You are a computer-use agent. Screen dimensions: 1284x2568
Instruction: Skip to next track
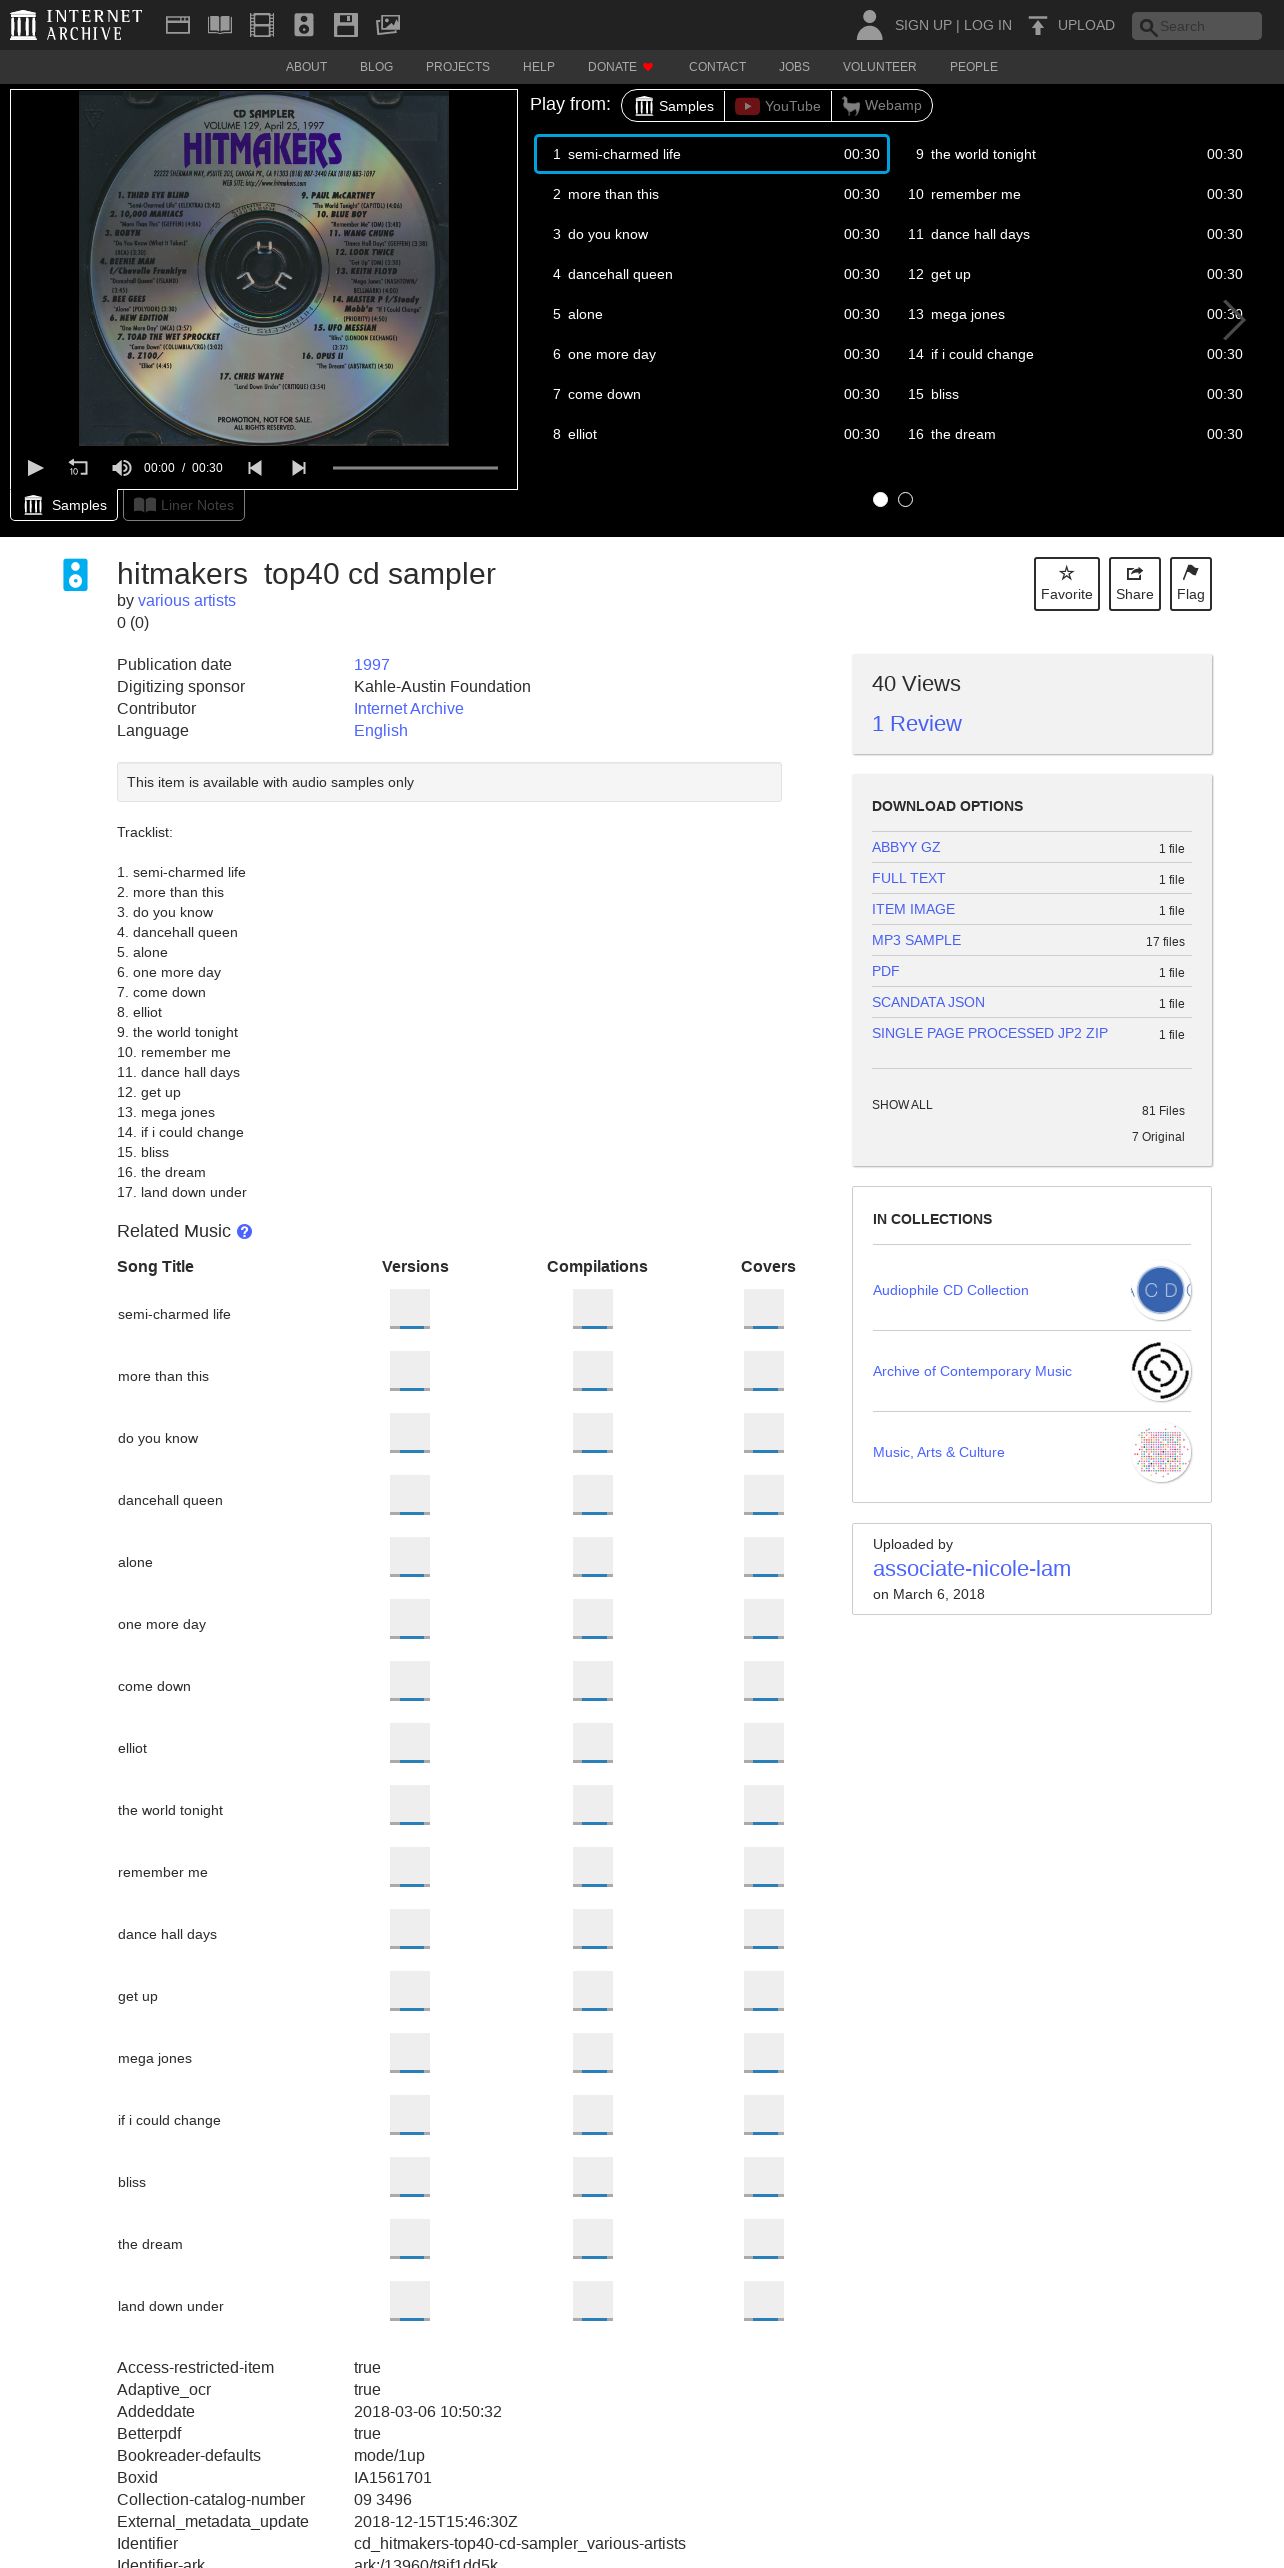pyautogui.click(x=299, y=468)
